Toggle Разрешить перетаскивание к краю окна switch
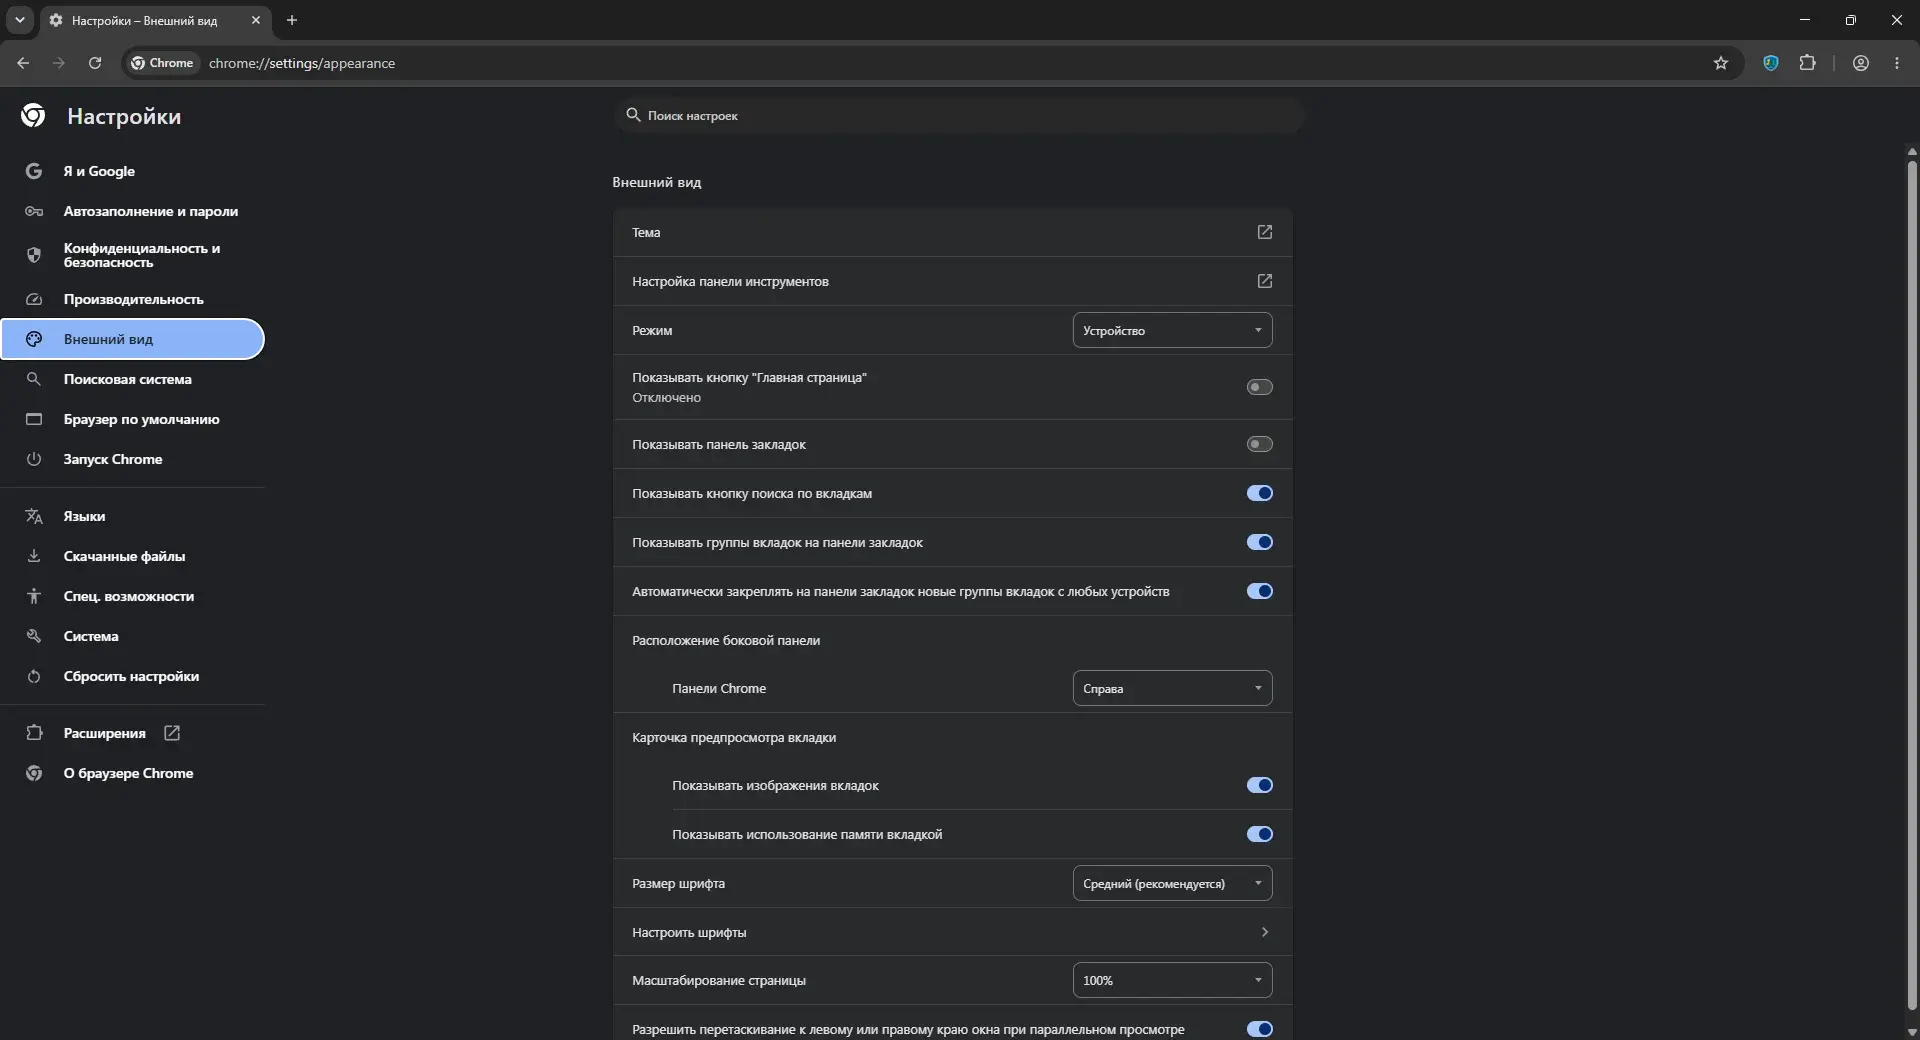 tap(1260, 1029)
